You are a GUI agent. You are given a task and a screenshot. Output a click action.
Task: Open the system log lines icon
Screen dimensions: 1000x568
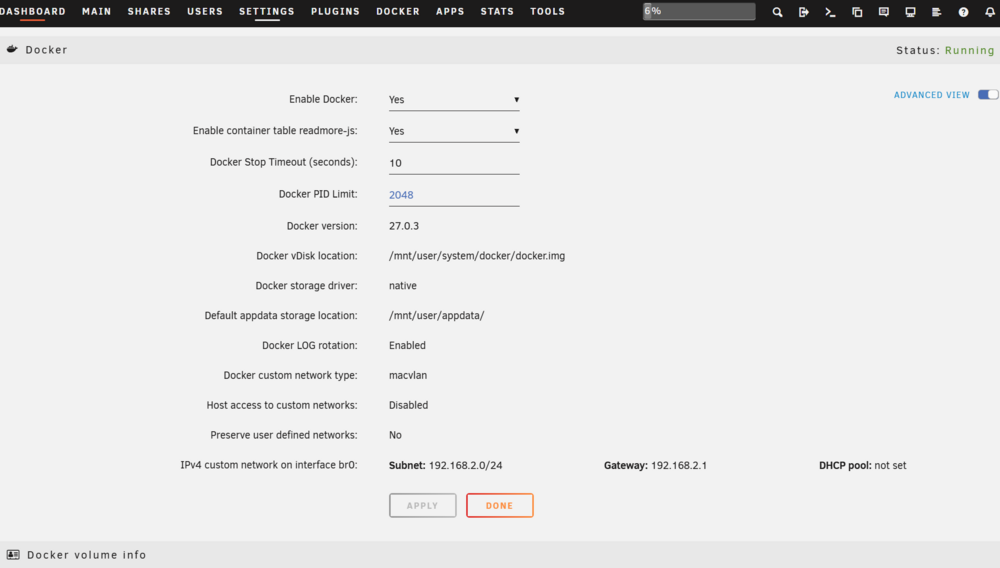coord(936,12)
